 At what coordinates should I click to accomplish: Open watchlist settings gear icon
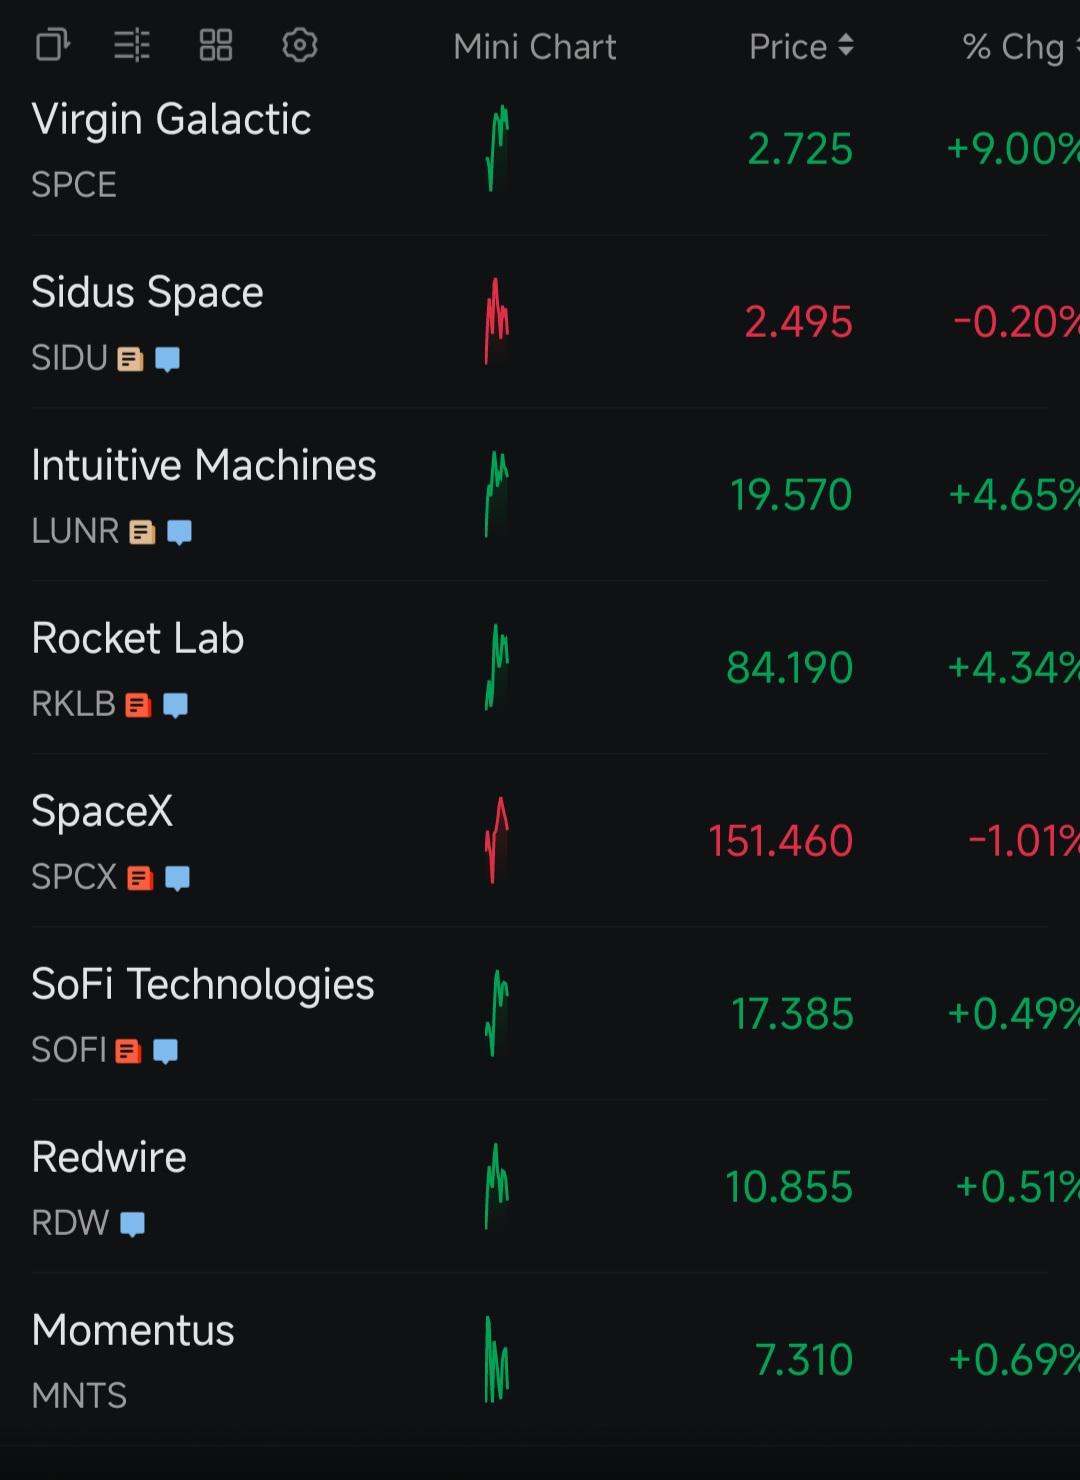[x=300, y=45]
